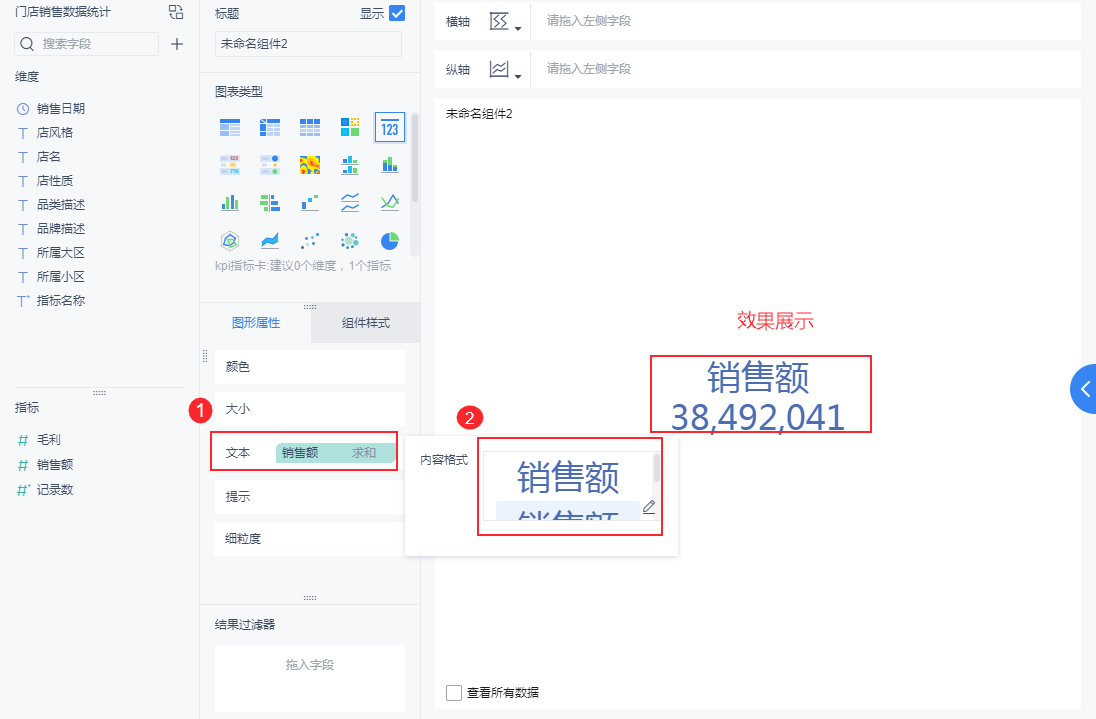Check the 查看所有数据 checkbox
This screenshot has width=1096, height=719.
coord(454,692)
